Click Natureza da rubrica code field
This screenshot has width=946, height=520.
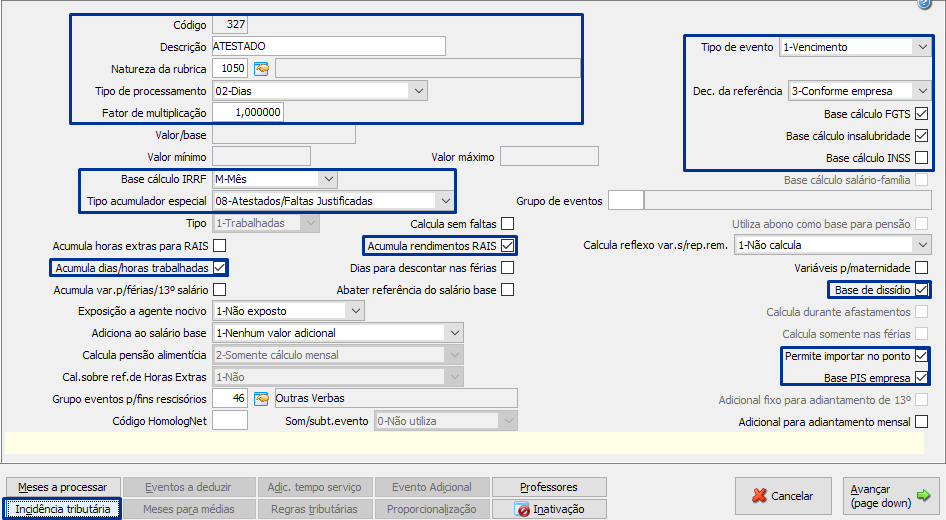click(x=230, y=69)
